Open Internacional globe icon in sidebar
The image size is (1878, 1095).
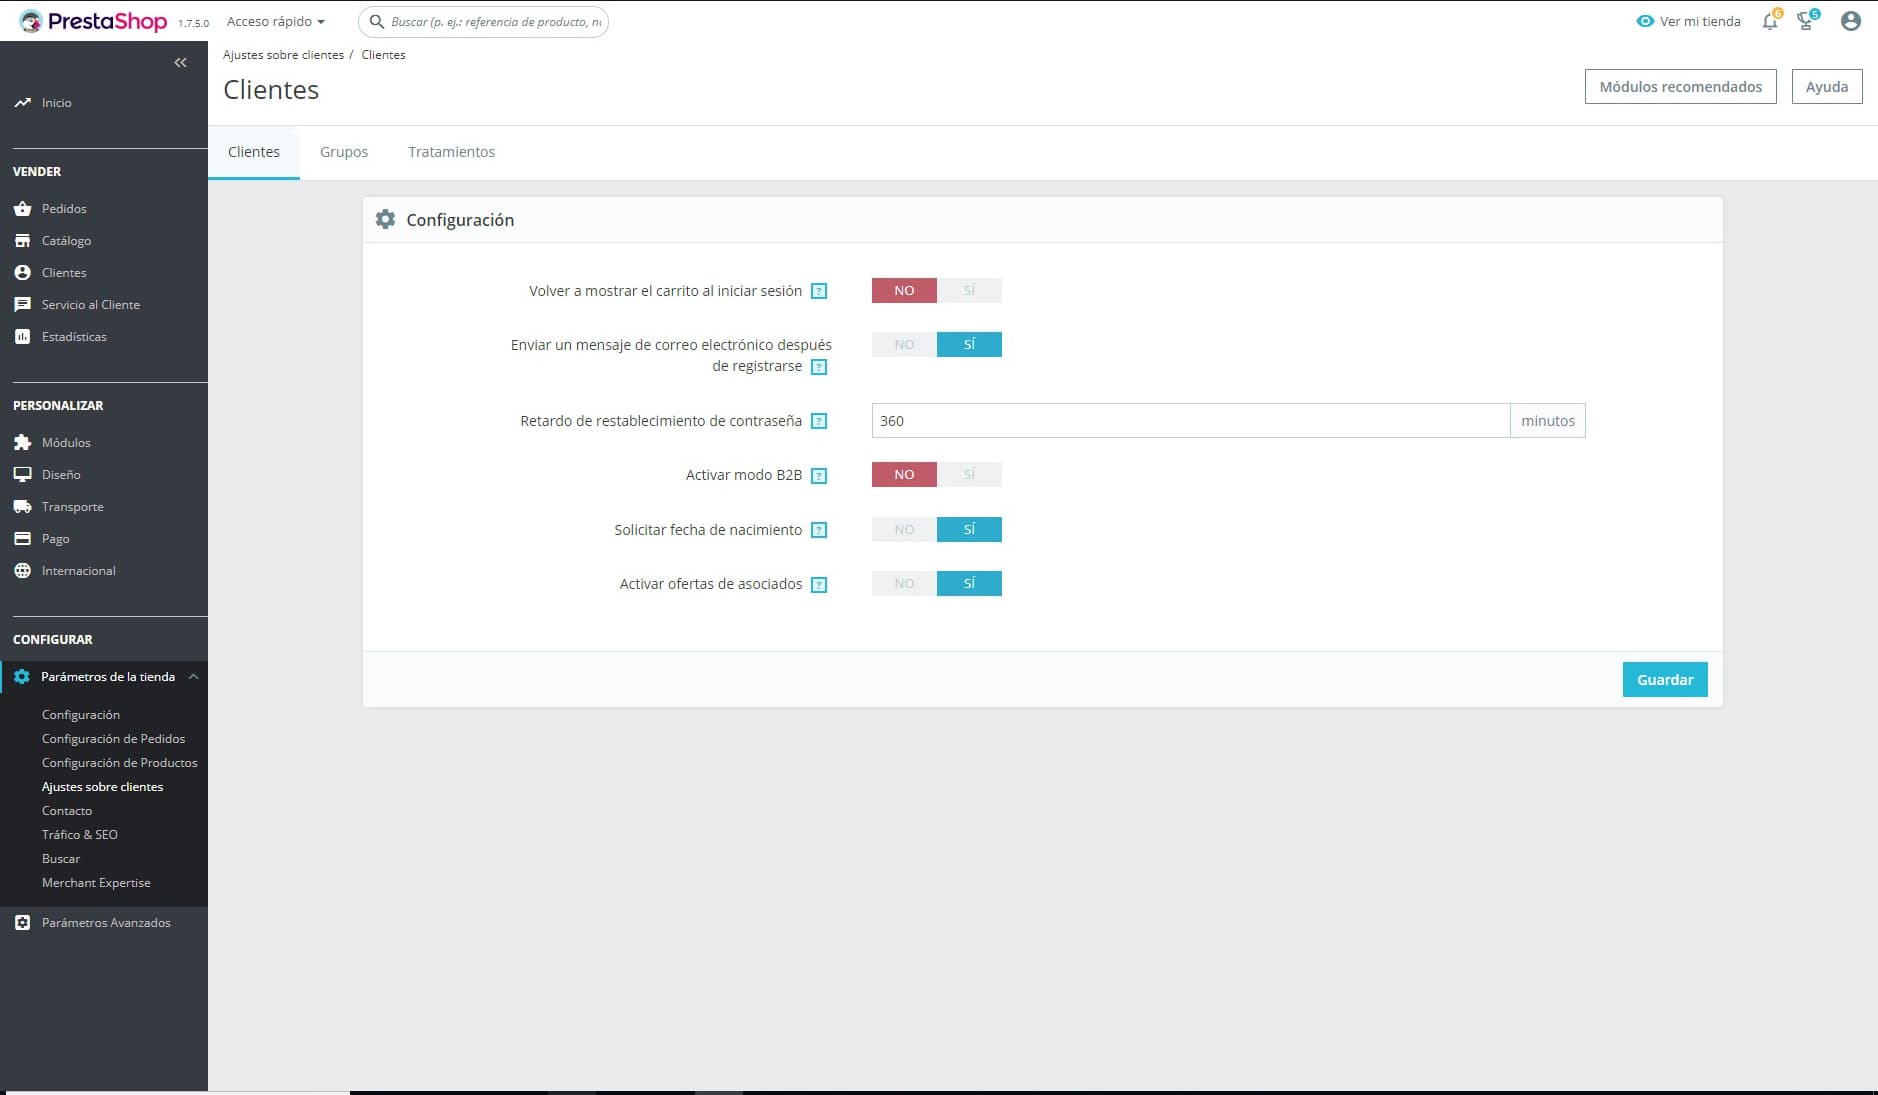point(22,571)
